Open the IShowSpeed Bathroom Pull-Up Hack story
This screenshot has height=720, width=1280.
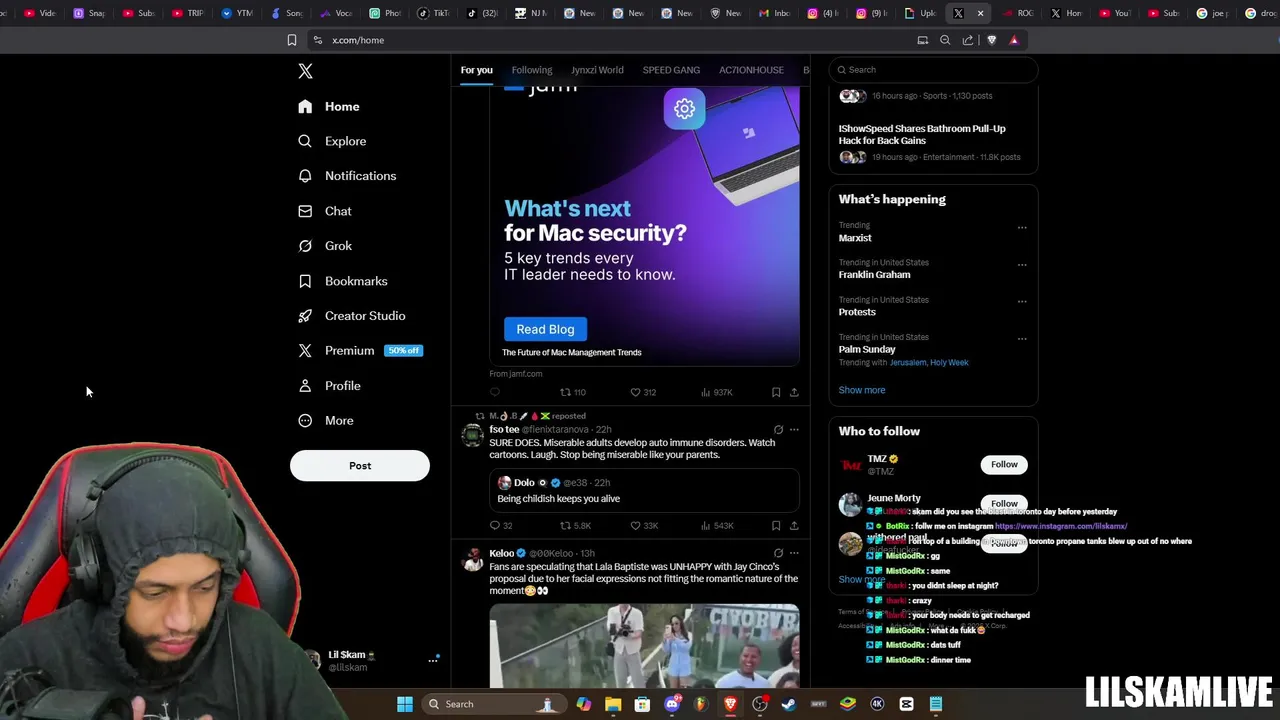[x=922, y=135]
